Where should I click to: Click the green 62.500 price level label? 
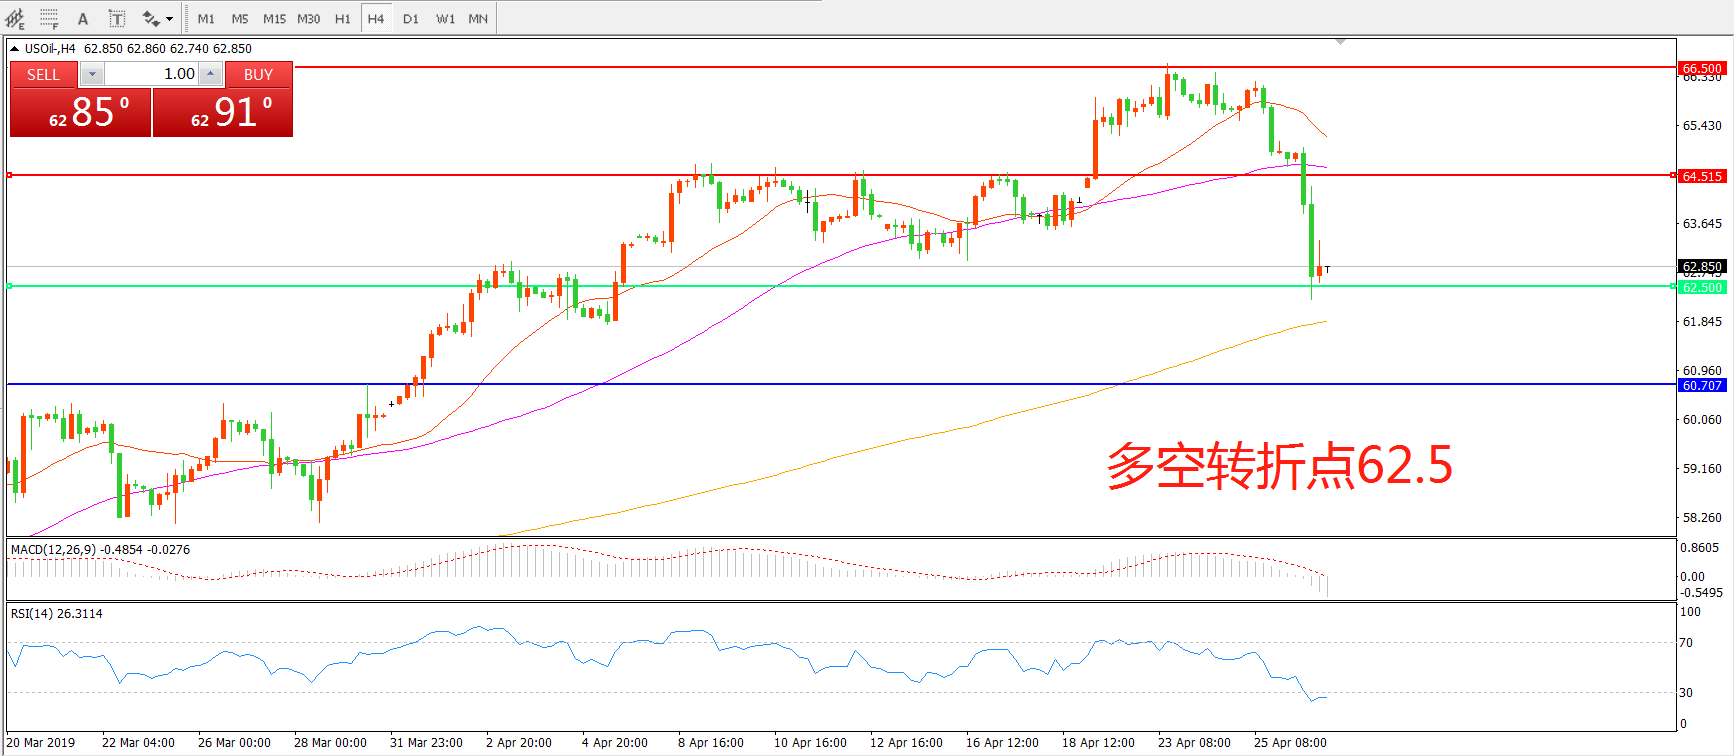pyautogui.click(x=1702, y=287)
